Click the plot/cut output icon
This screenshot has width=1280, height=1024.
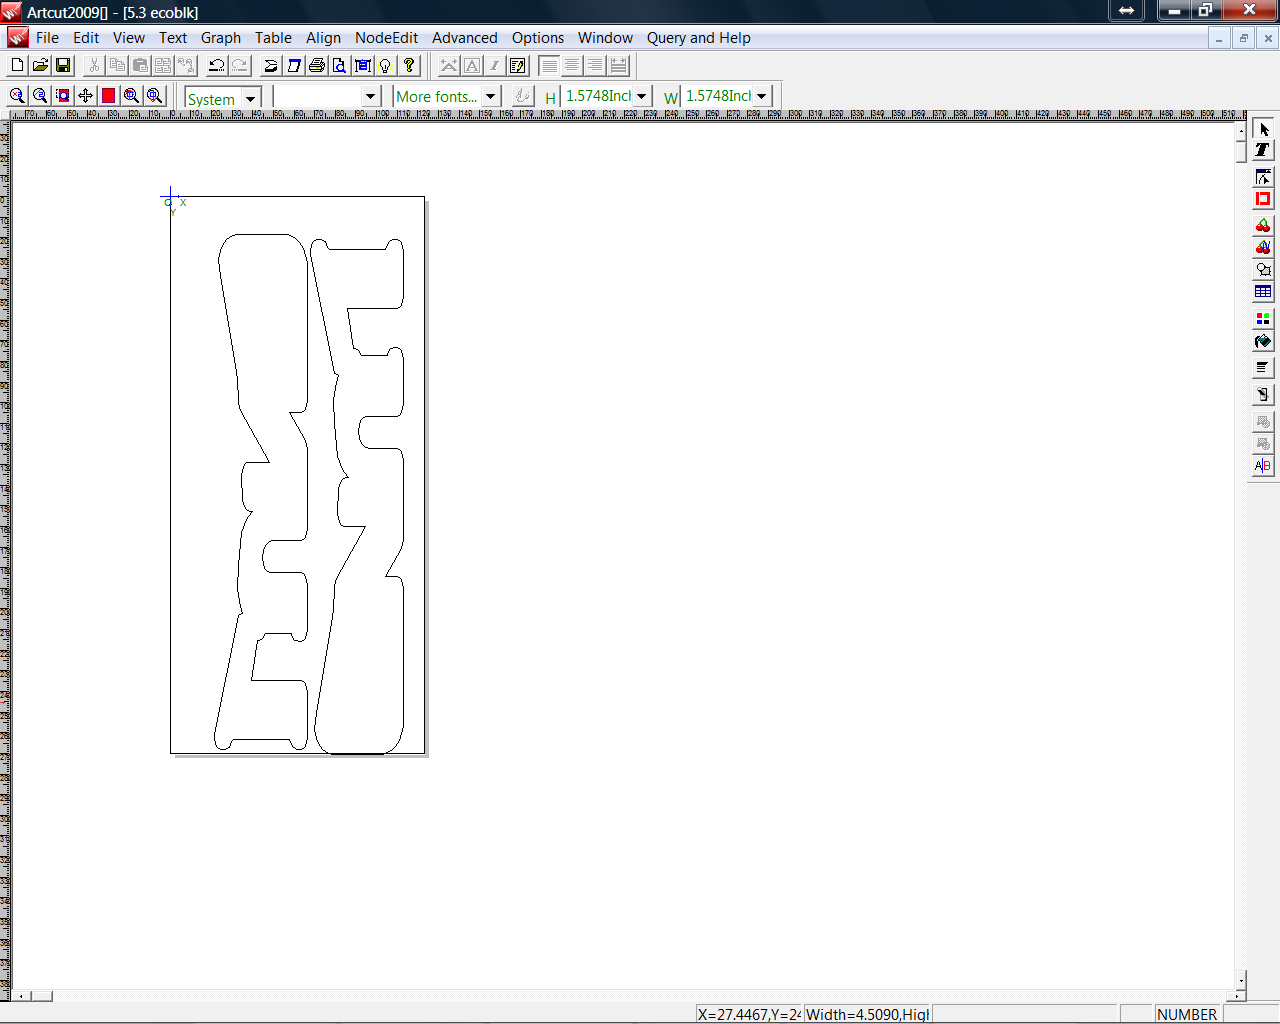point(270,65)
